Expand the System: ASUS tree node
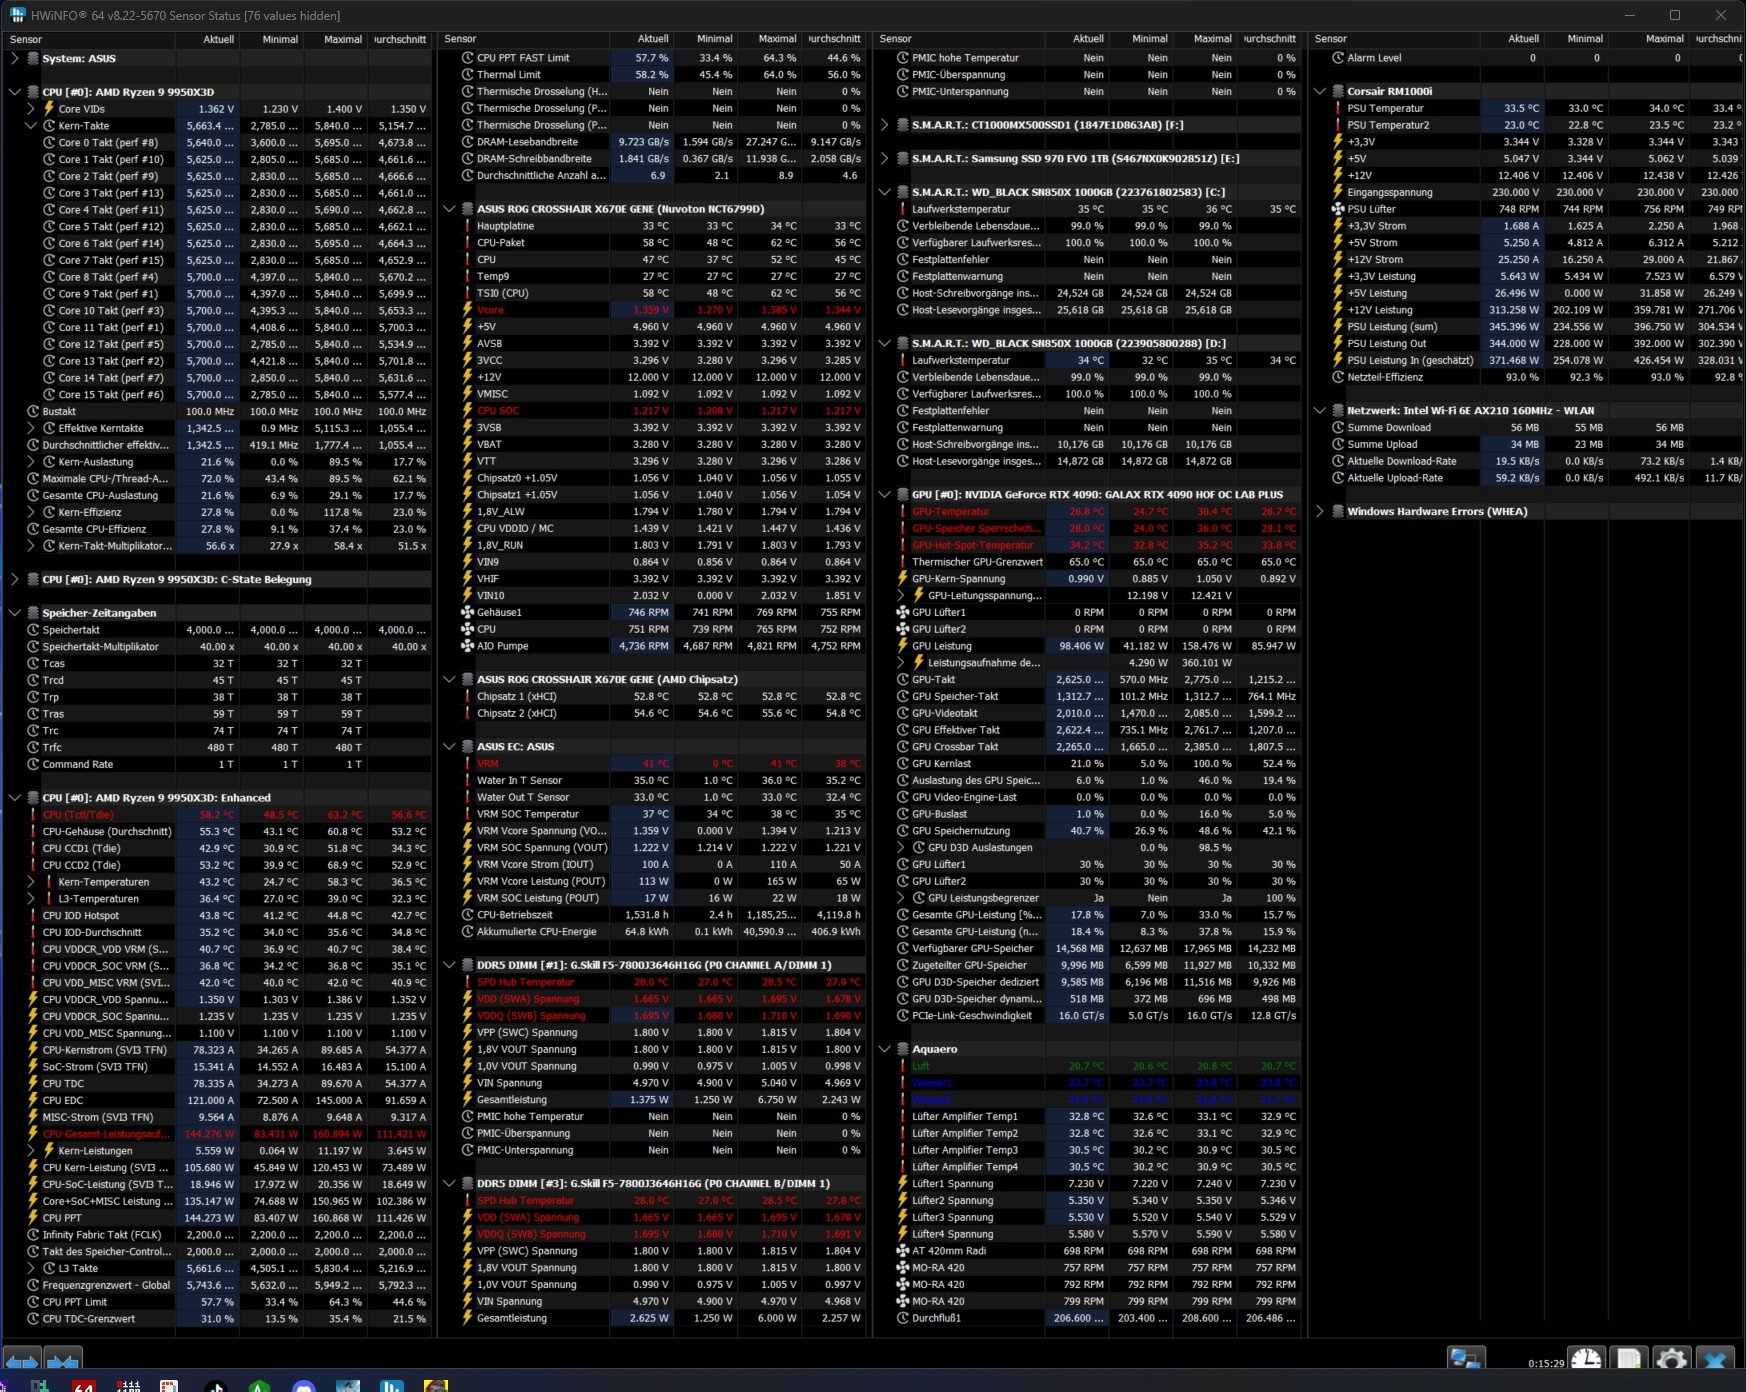Image resolution: width=1746 pixels, height=1392 pixels. pos(14,58)
